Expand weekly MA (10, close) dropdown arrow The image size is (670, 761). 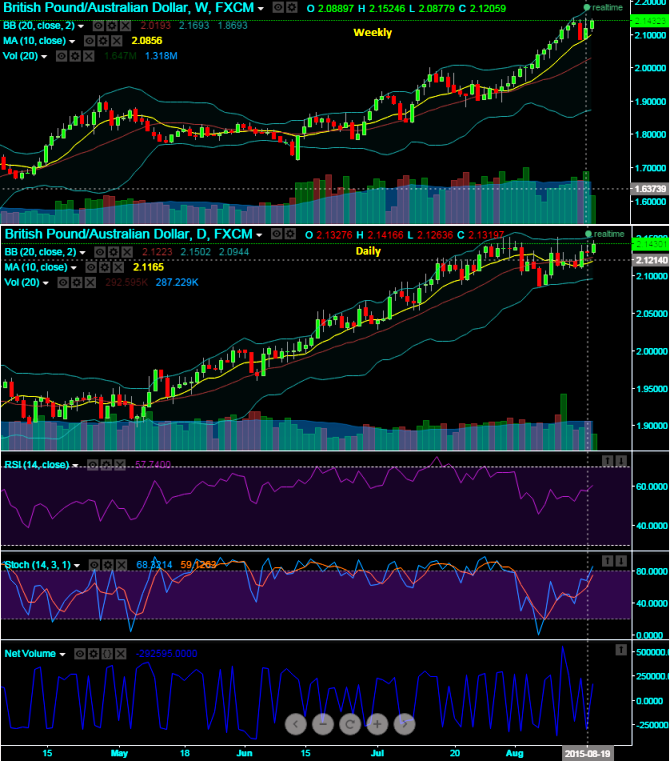[72, 41]
